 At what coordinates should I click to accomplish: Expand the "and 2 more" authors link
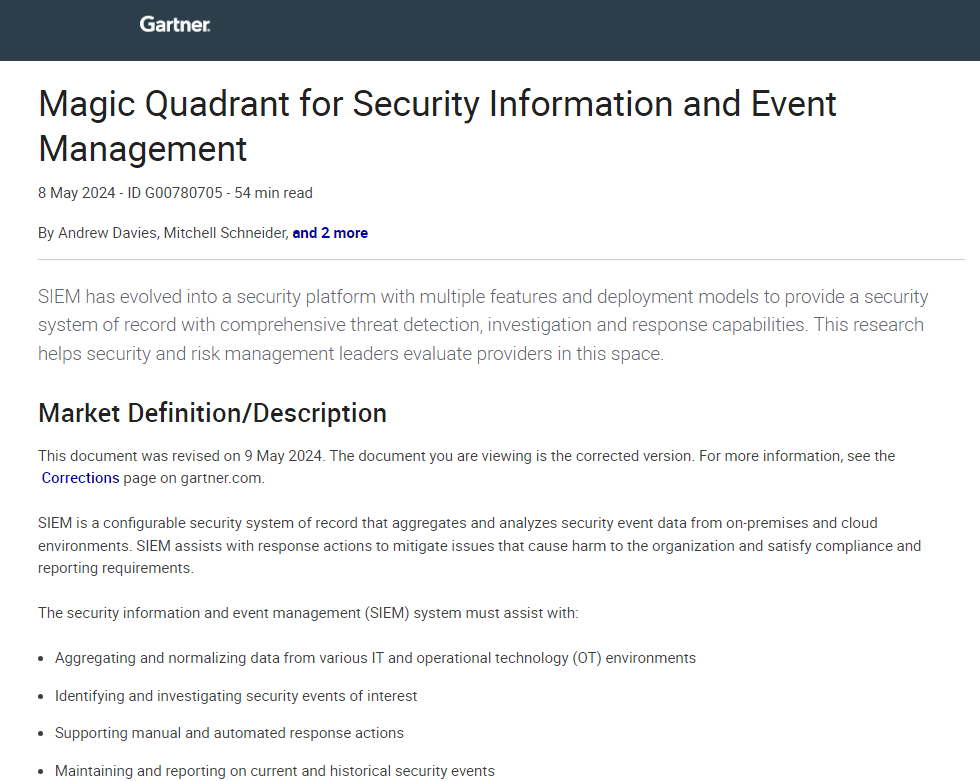330,233
